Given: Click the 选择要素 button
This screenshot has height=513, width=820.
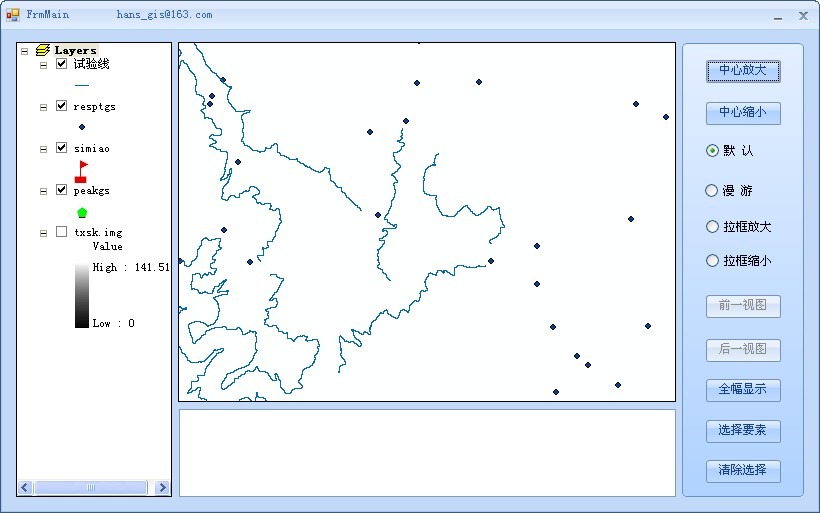Looking at the screenshot, I should pyautogui.click(x=743, y=431).
